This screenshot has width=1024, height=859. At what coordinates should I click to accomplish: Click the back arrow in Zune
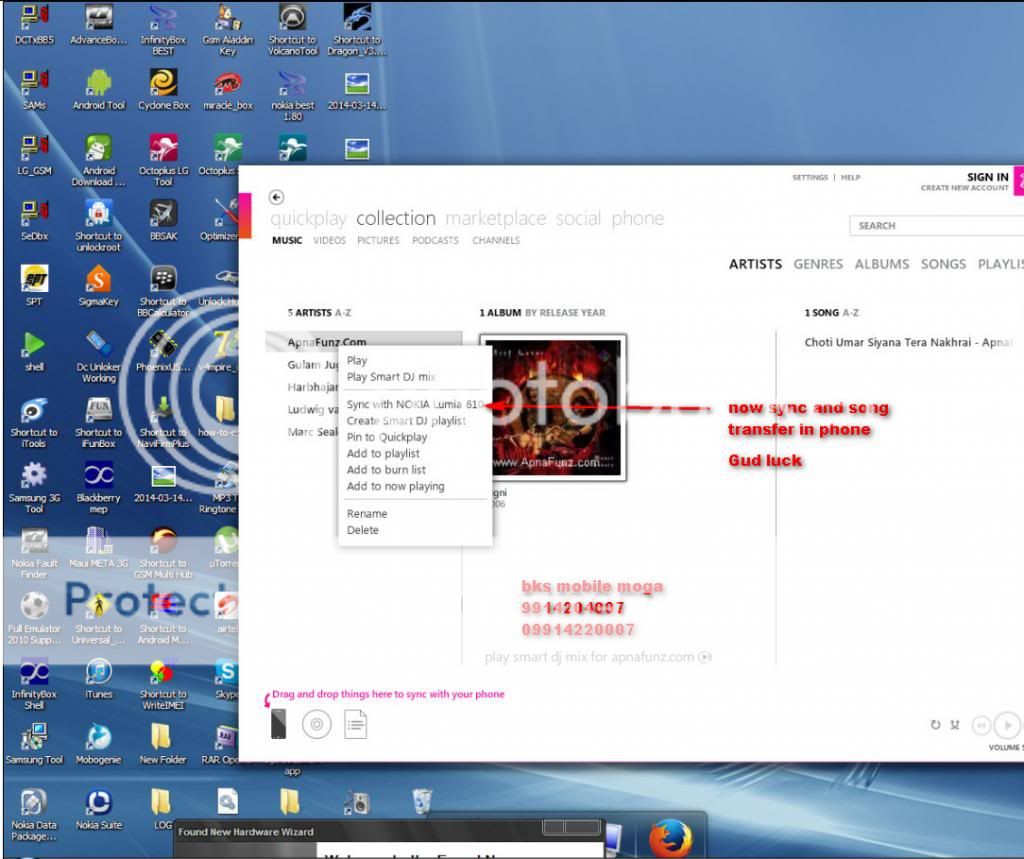coord(277,198)
